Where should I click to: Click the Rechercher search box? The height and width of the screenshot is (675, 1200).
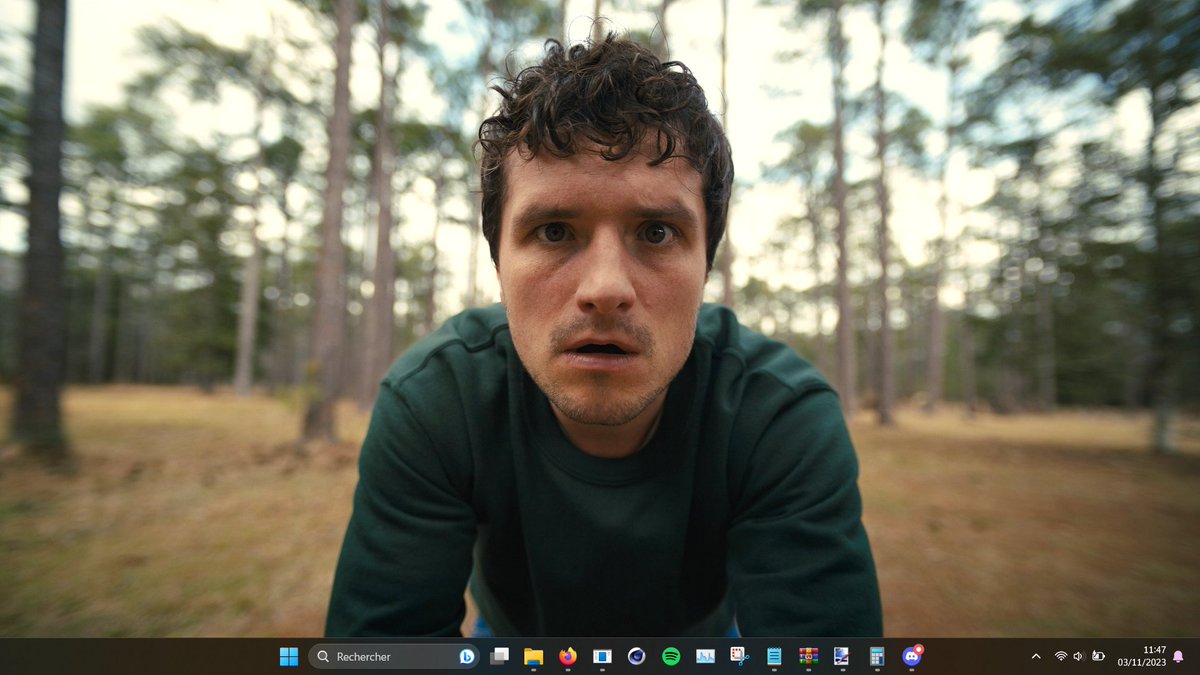coord(394,656)
